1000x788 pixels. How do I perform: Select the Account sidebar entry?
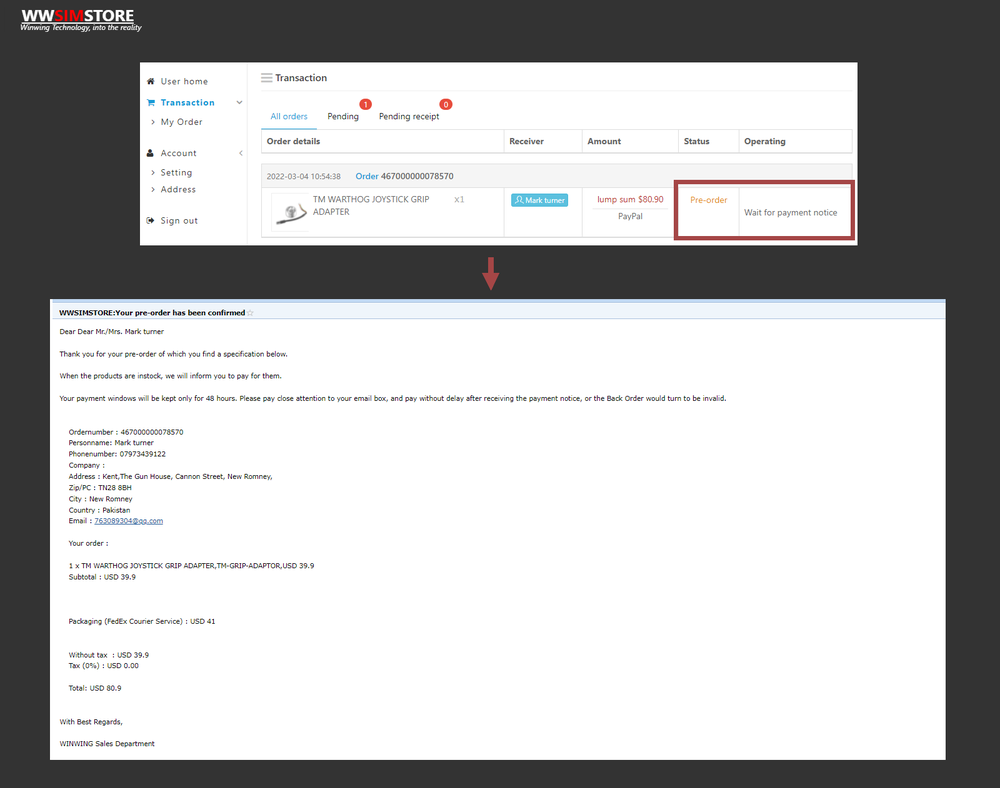pyautogui.click(x=179, y=153)
